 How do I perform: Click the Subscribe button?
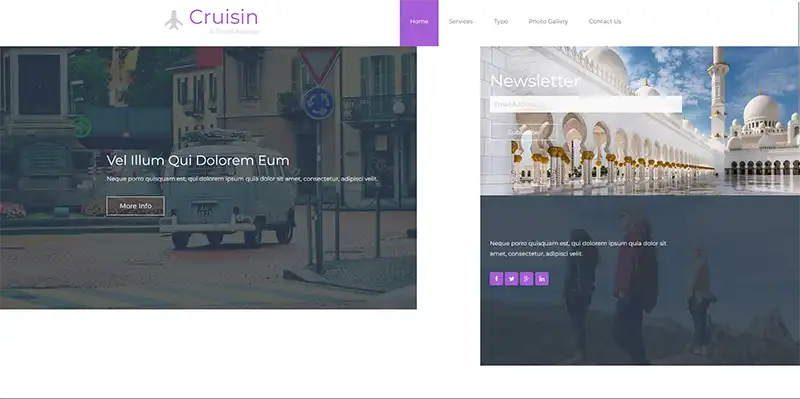pyautogui.click(x=523, y=133)
